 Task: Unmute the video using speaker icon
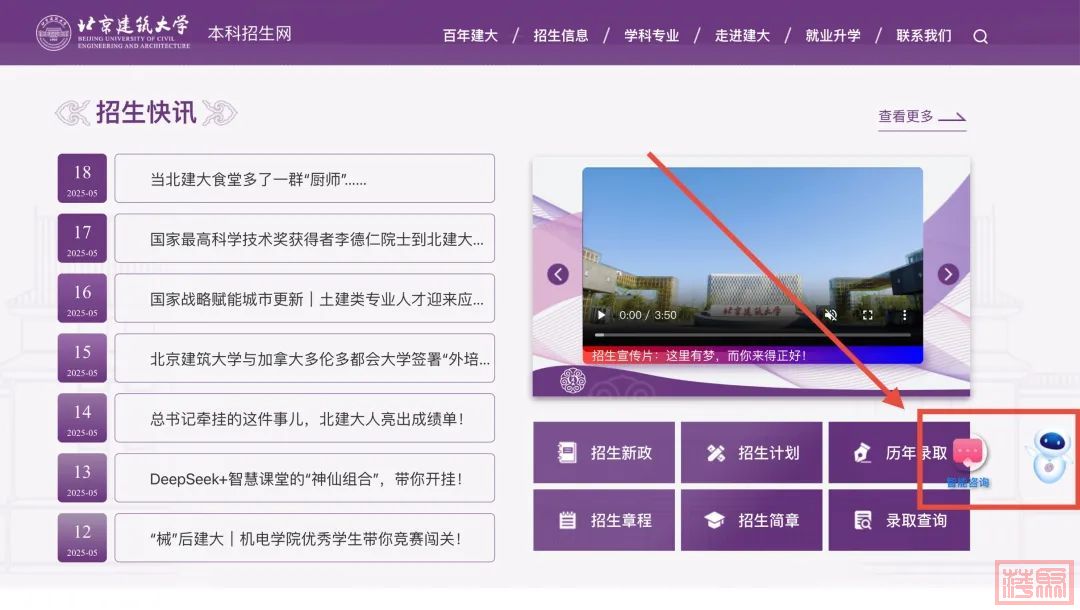(x=830, y=315)
